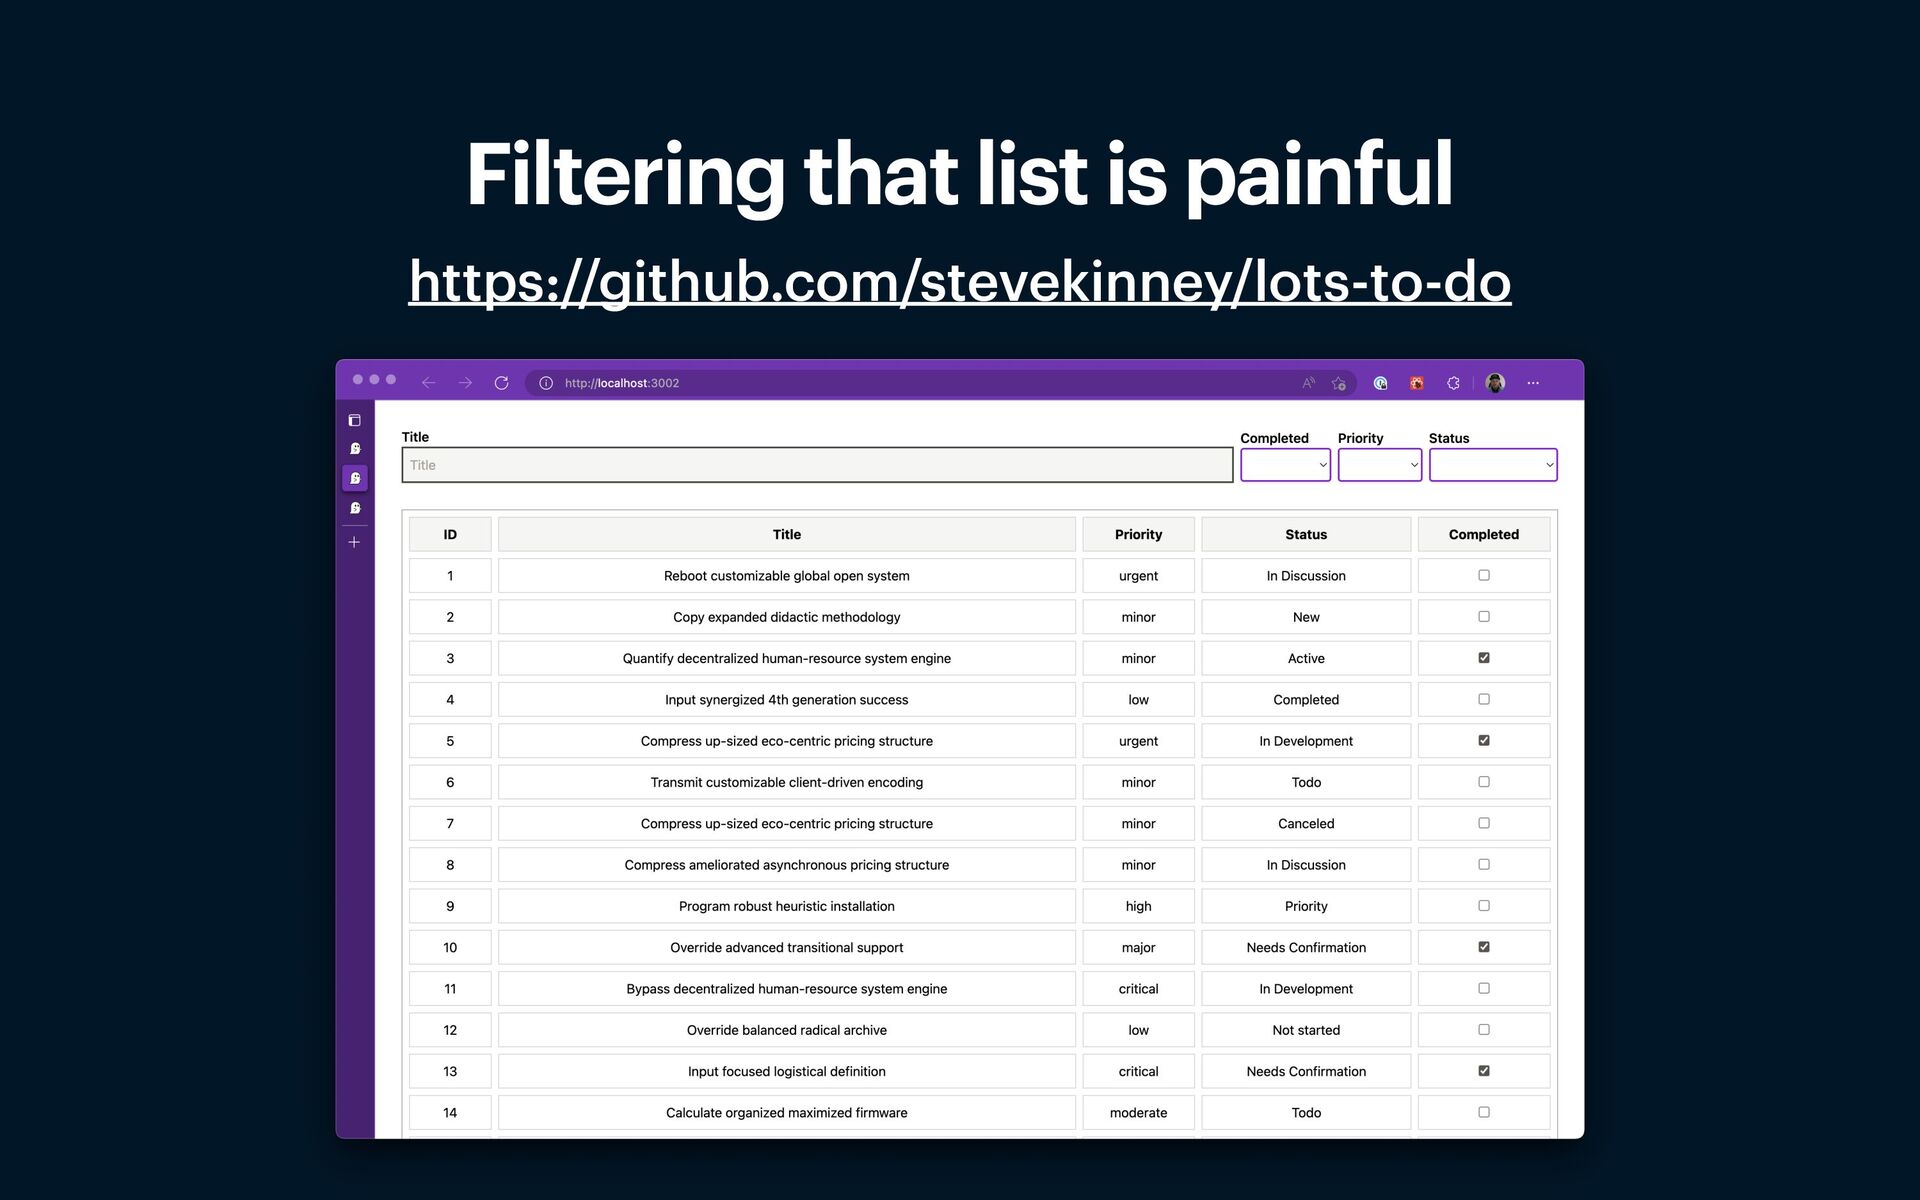Check the Completed box for task 1

(x=1484, y=575)
